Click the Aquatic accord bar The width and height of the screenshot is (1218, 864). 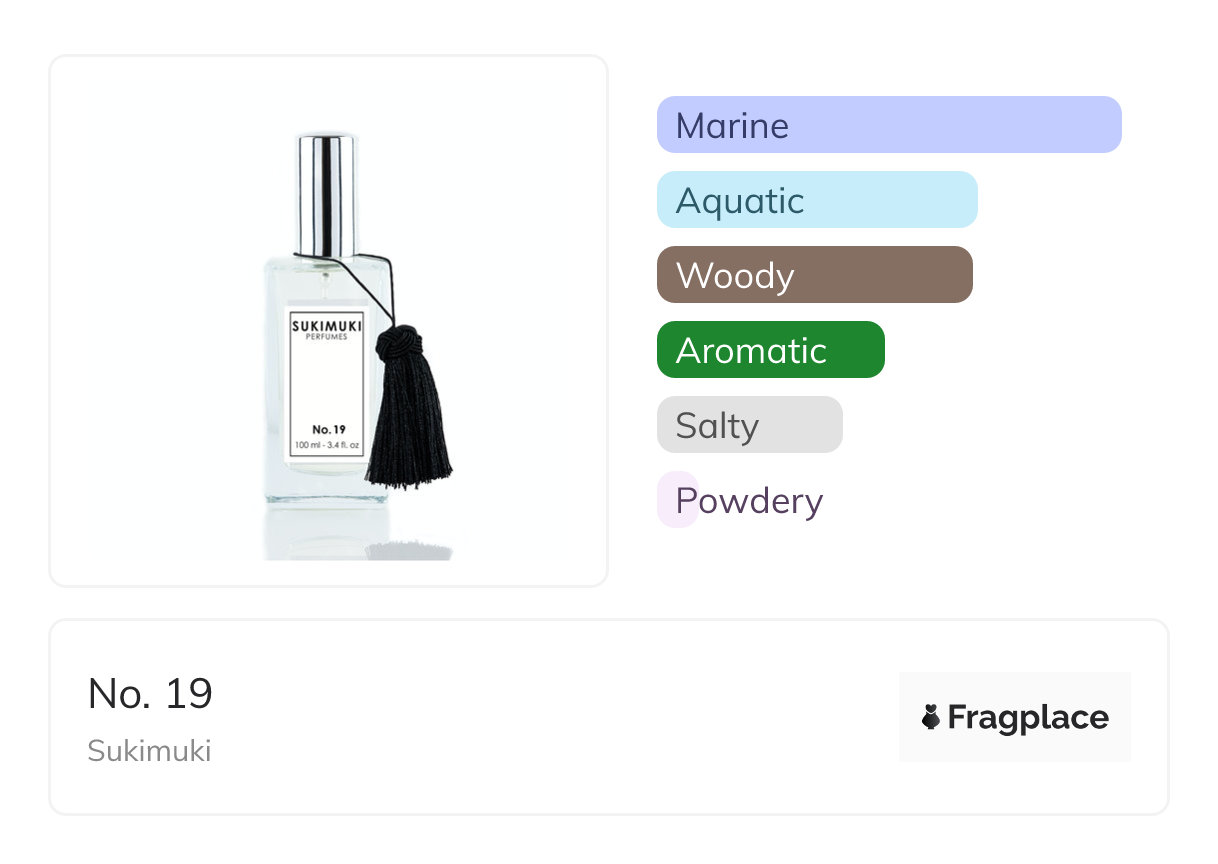(816, 200)
